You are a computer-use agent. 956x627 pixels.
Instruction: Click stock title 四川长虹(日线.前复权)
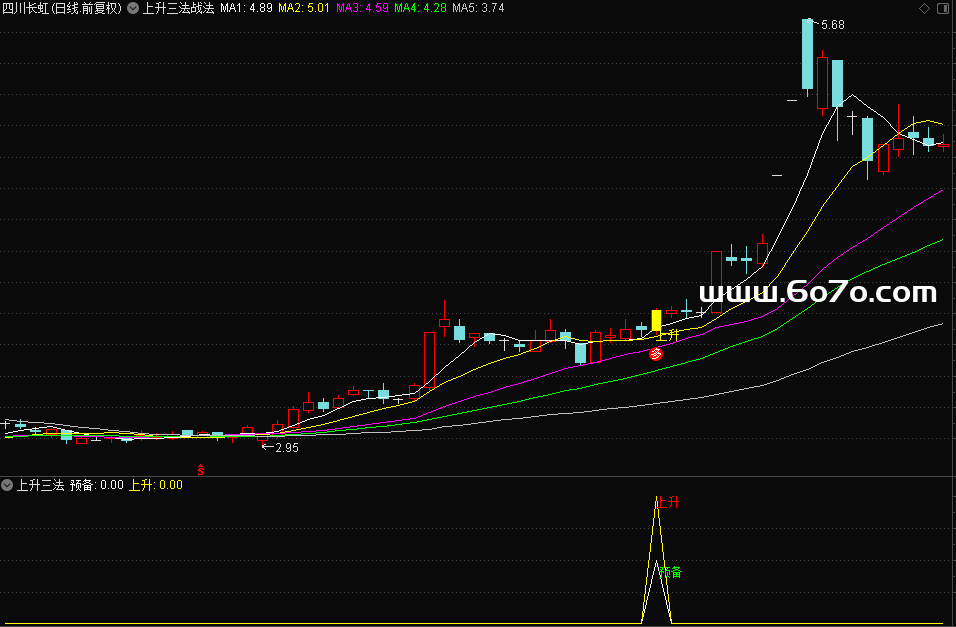pos(62,8)
